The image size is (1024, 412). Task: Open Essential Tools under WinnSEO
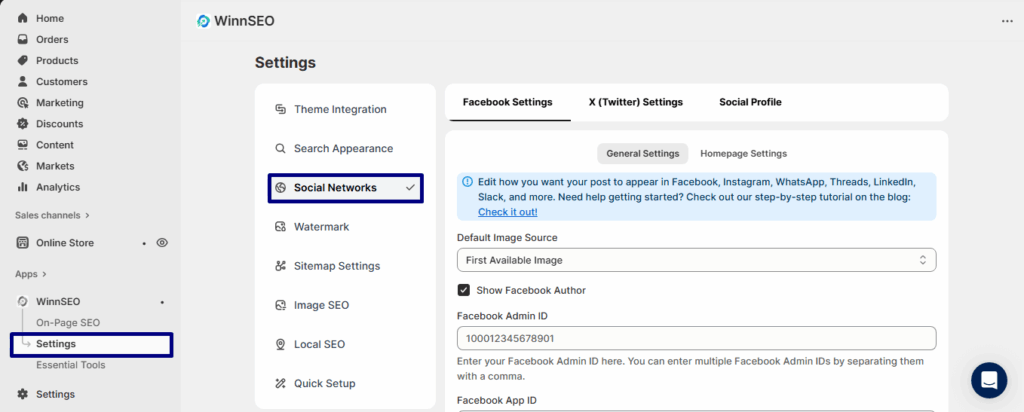pos(71,365)
